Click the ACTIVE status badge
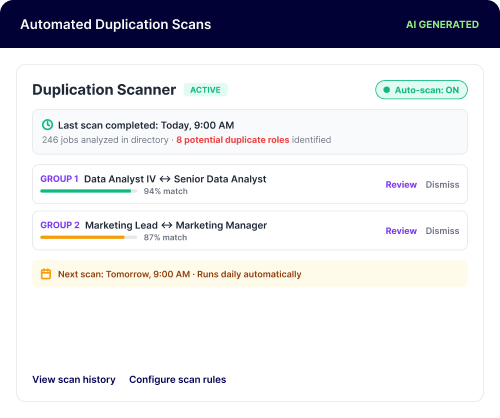Viewport: 500px width, 418px height. pyautogui.click(x=205, y=90)
